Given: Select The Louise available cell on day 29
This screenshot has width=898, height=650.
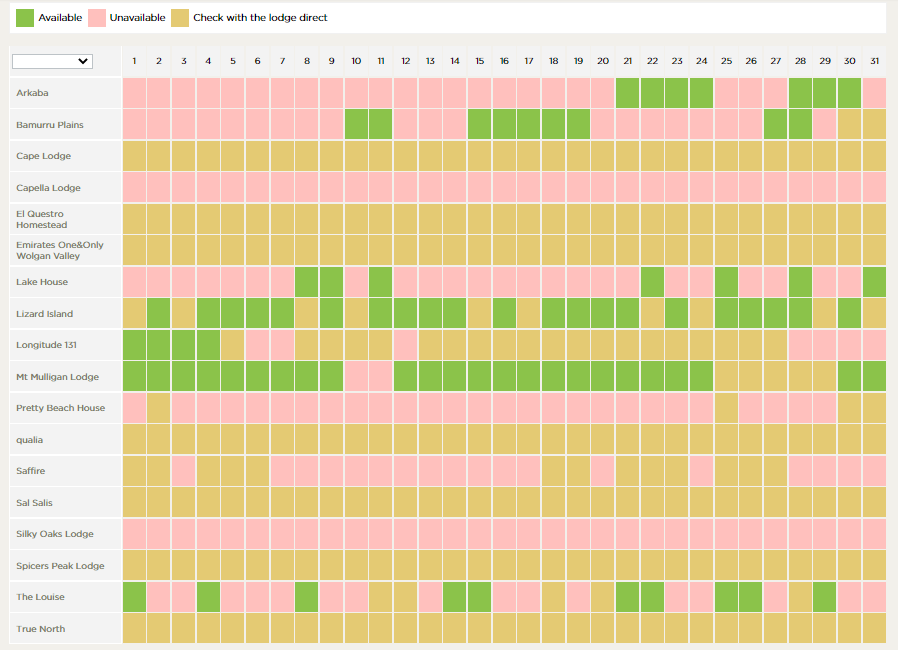Looking at the screenshot, I should 824,597.
